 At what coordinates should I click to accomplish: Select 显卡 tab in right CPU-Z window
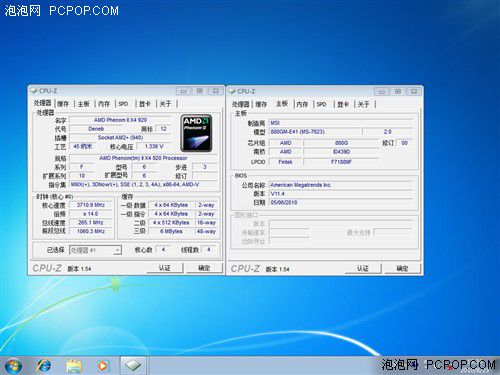pyautogui.click(x=343, y=104)
